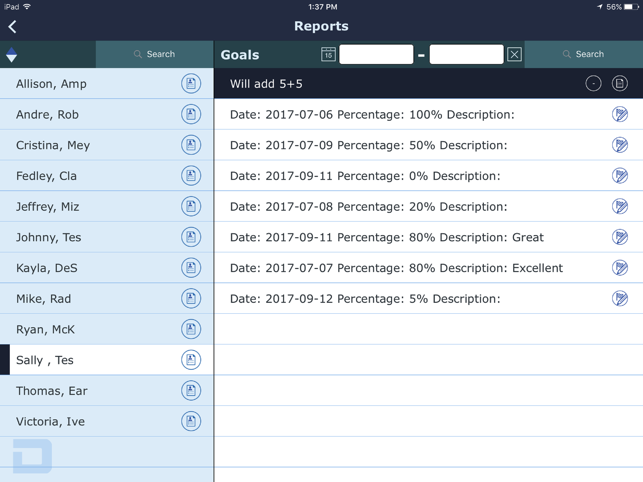Edit the 80% 'Excellent' entry
The width and height of the screenshot is (643, 482).
(x=620, y=268)
